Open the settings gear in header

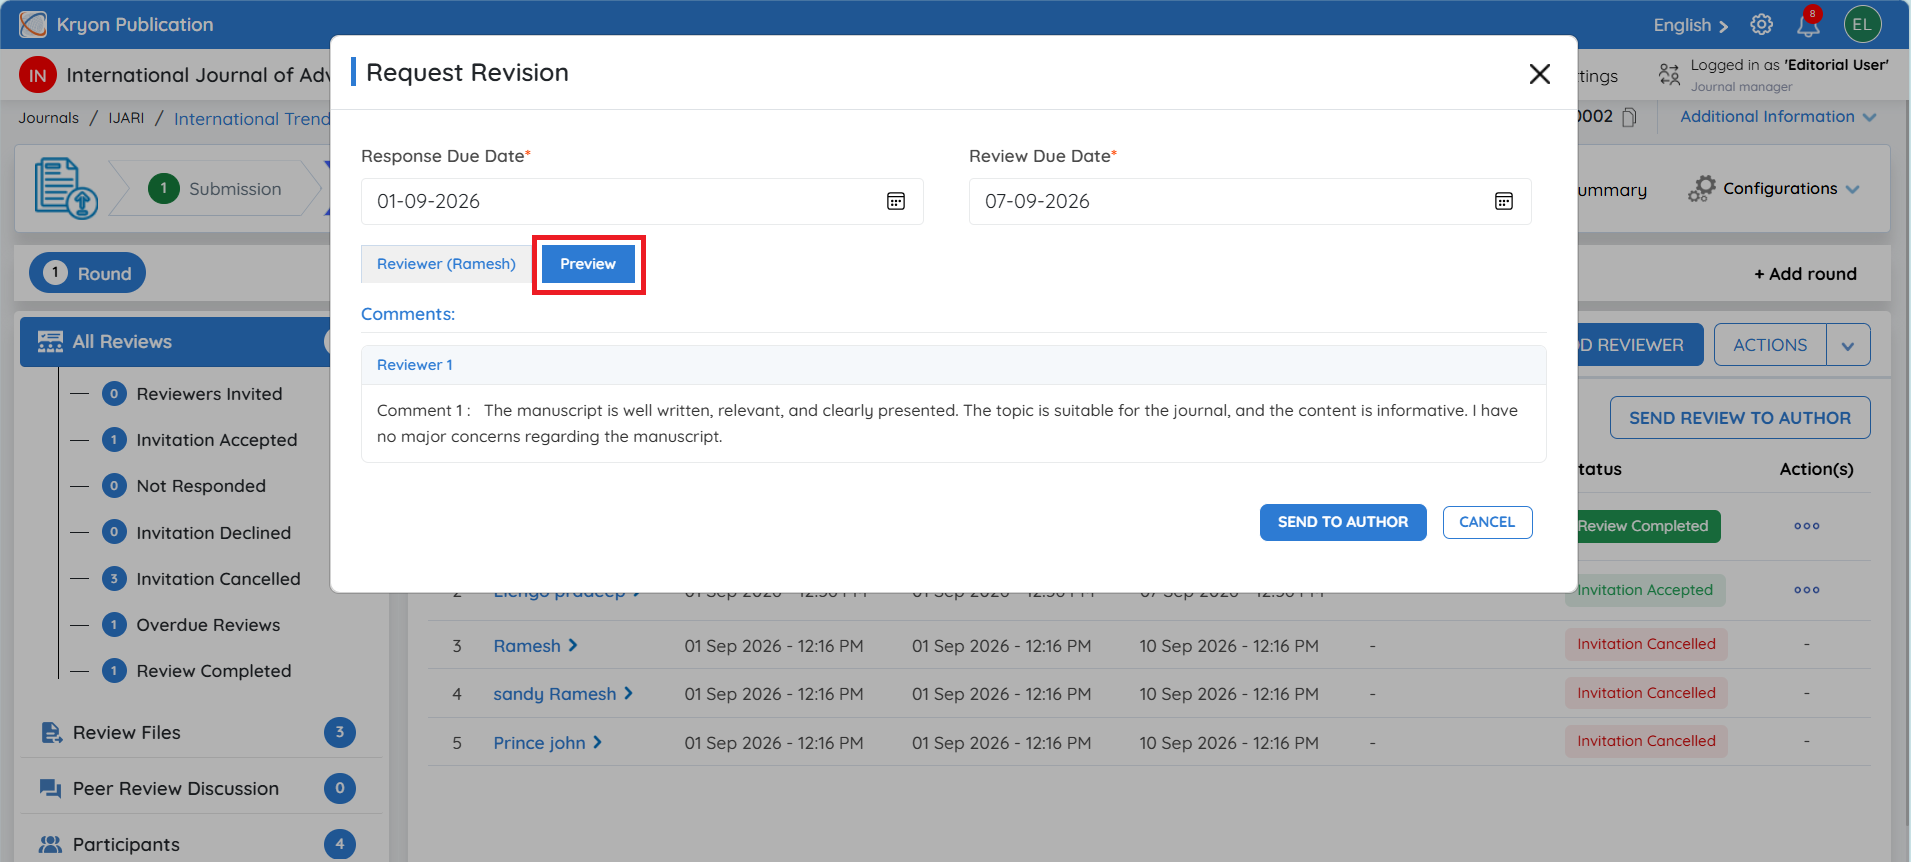coord(1762,25)
